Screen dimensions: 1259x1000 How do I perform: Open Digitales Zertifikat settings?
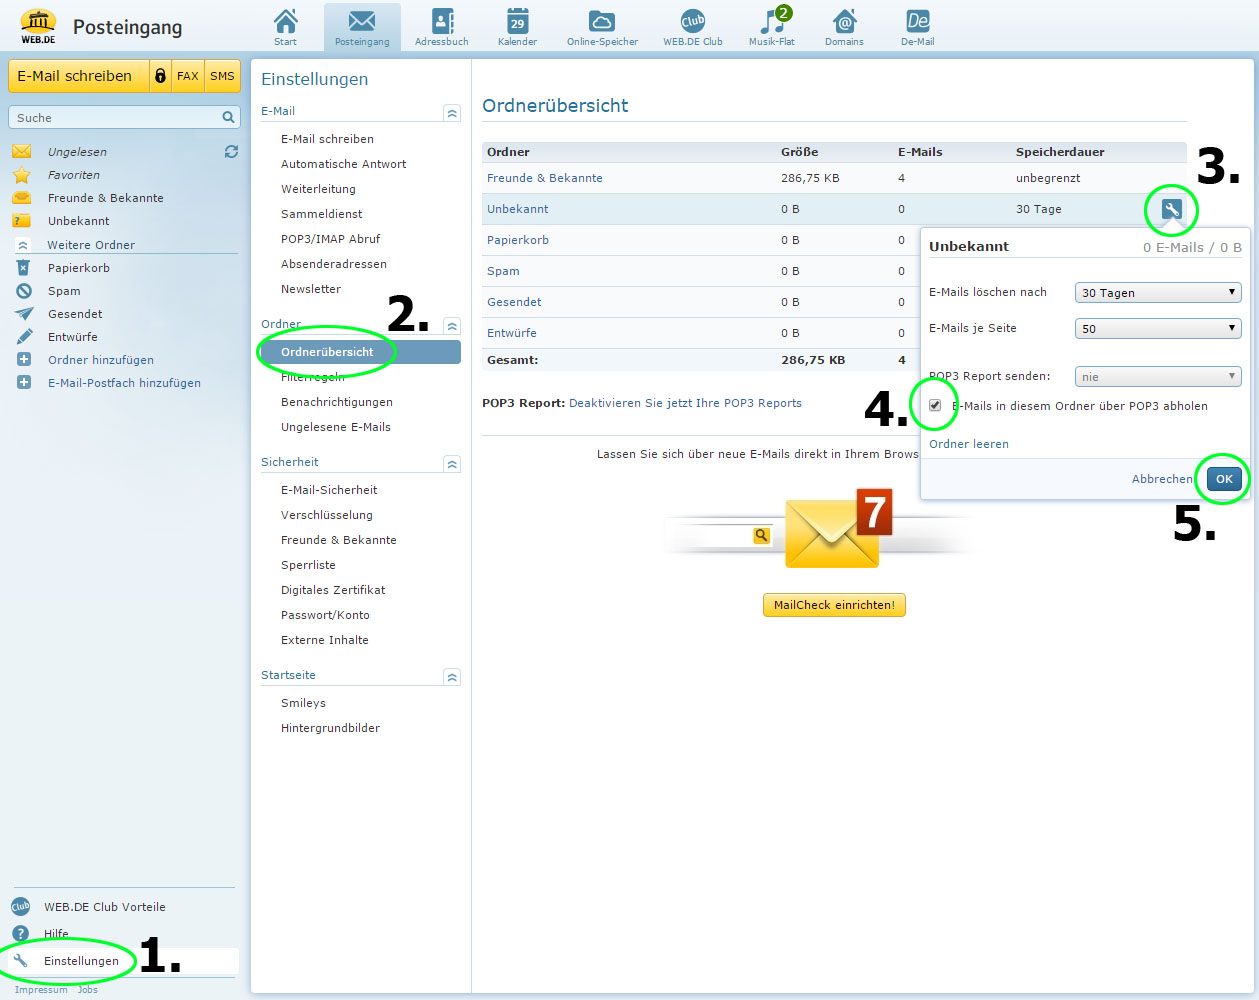333,590
